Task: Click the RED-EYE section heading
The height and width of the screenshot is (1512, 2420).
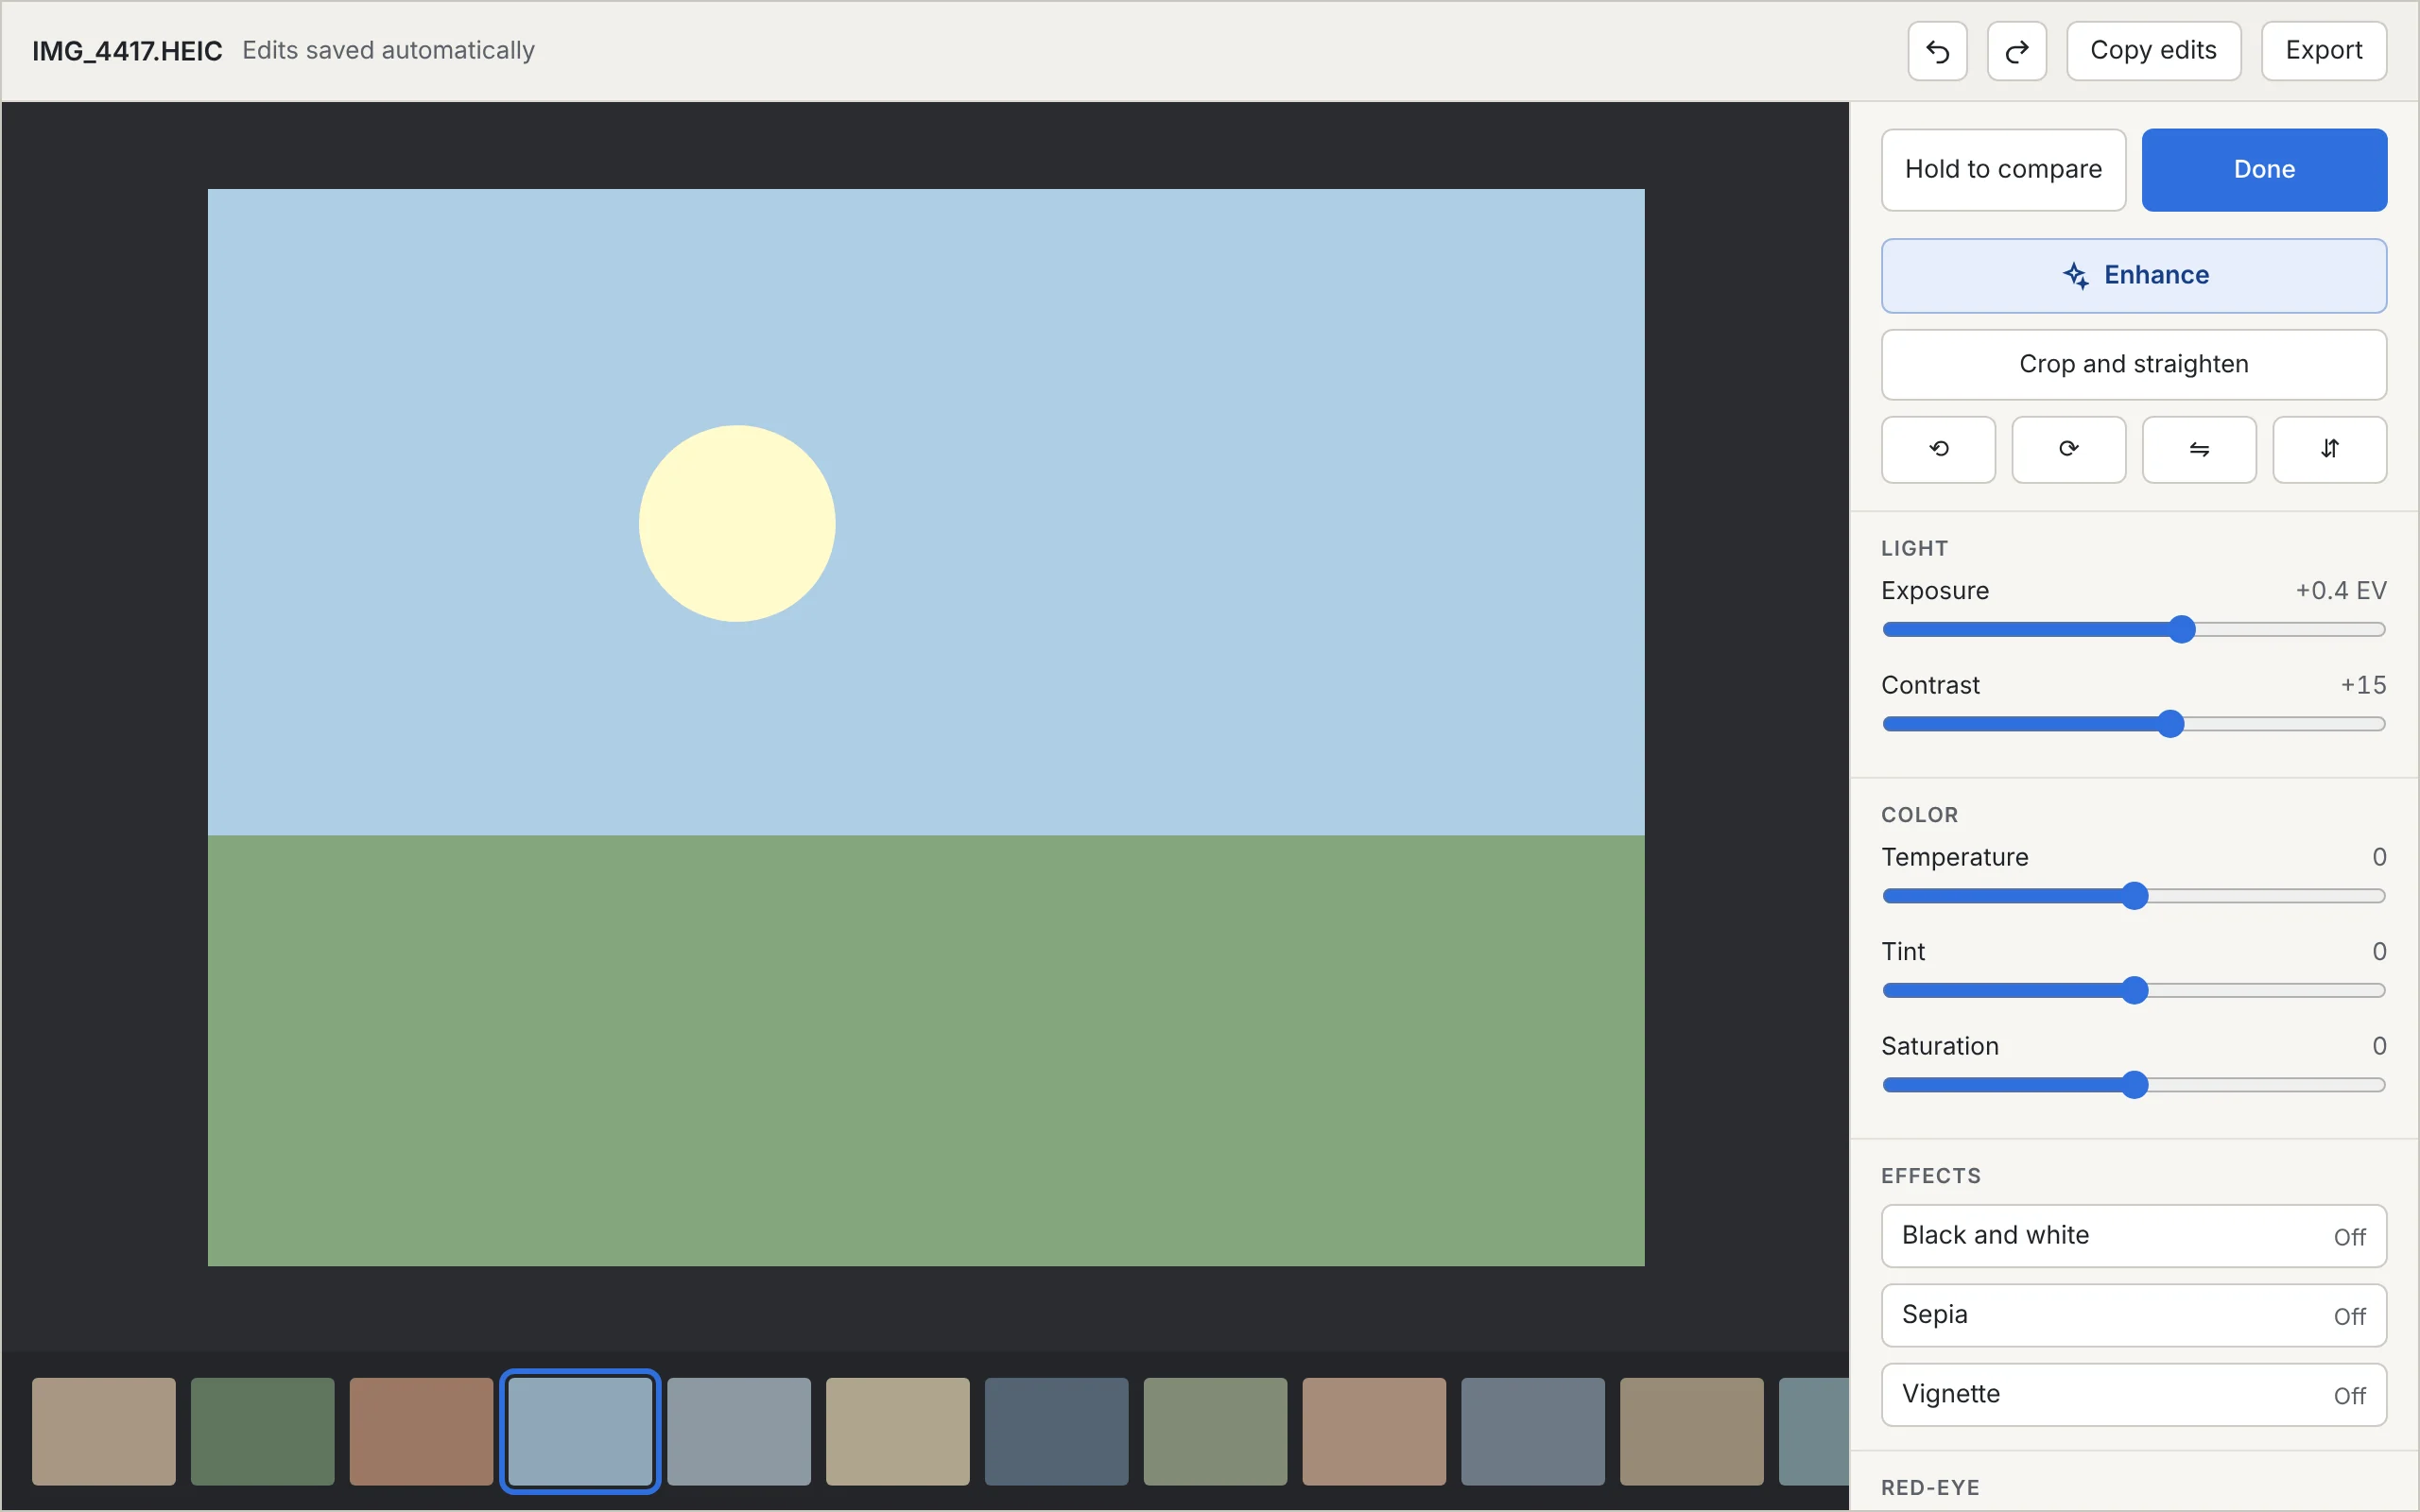Action: click(x=1930, y=1487)
